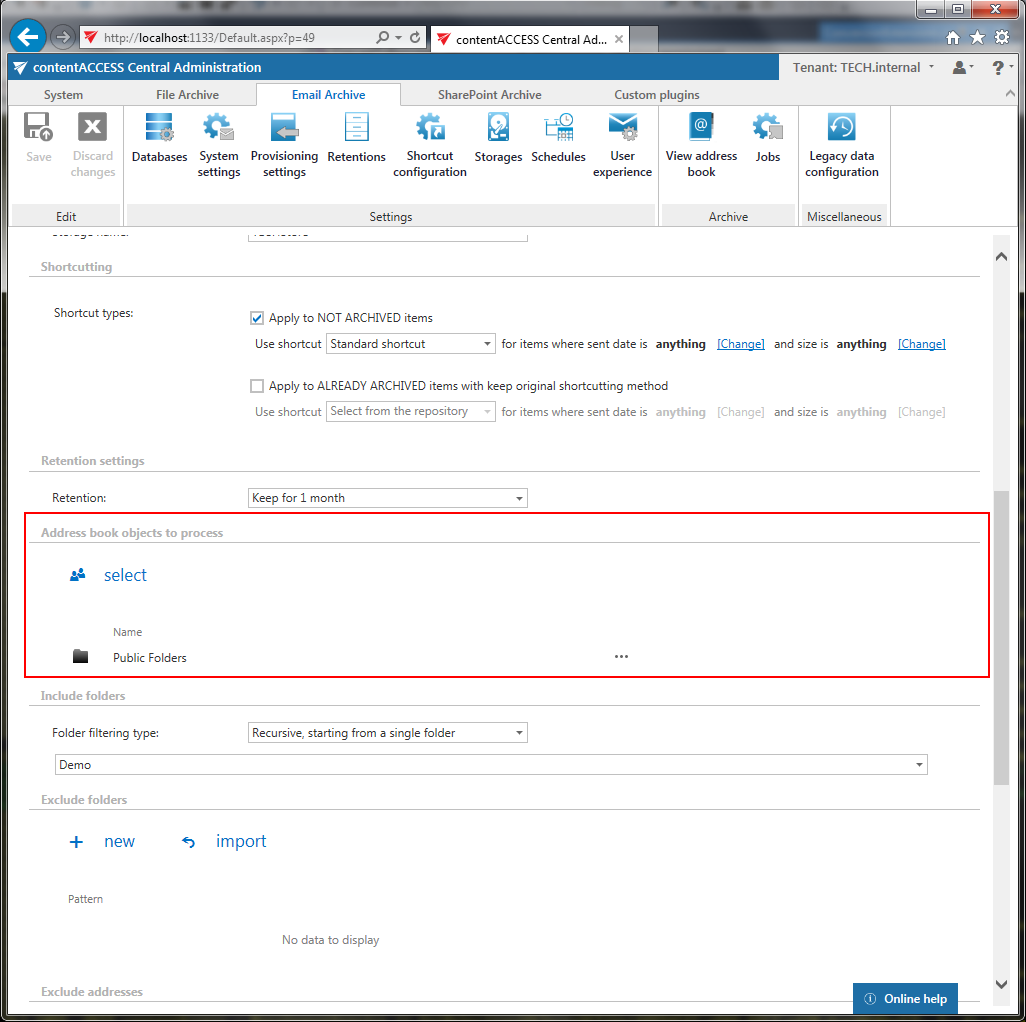This screenshot has width=1026, height=1022.
Task: Click the browser Forward arrow
Action: (x=63, y=37)
